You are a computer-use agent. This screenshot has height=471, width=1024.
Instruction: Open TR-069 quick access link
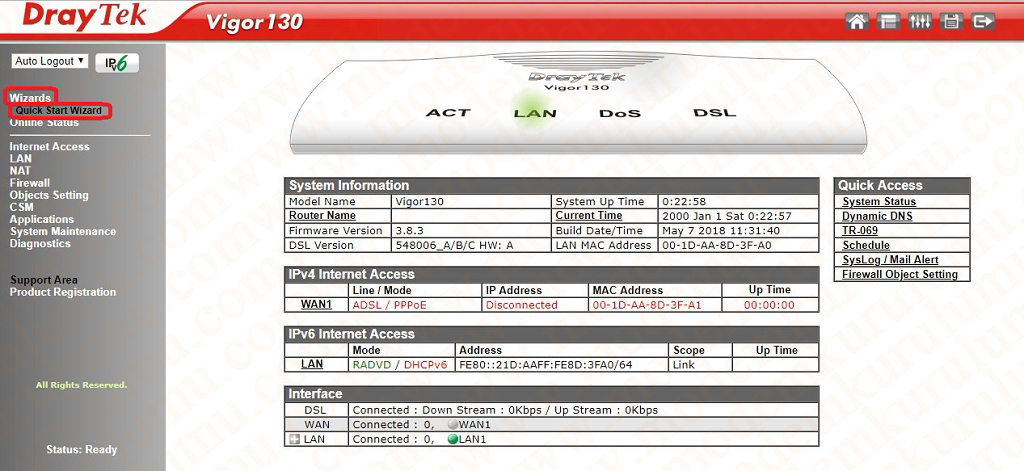pyautogui.click(x=860, y=231)
